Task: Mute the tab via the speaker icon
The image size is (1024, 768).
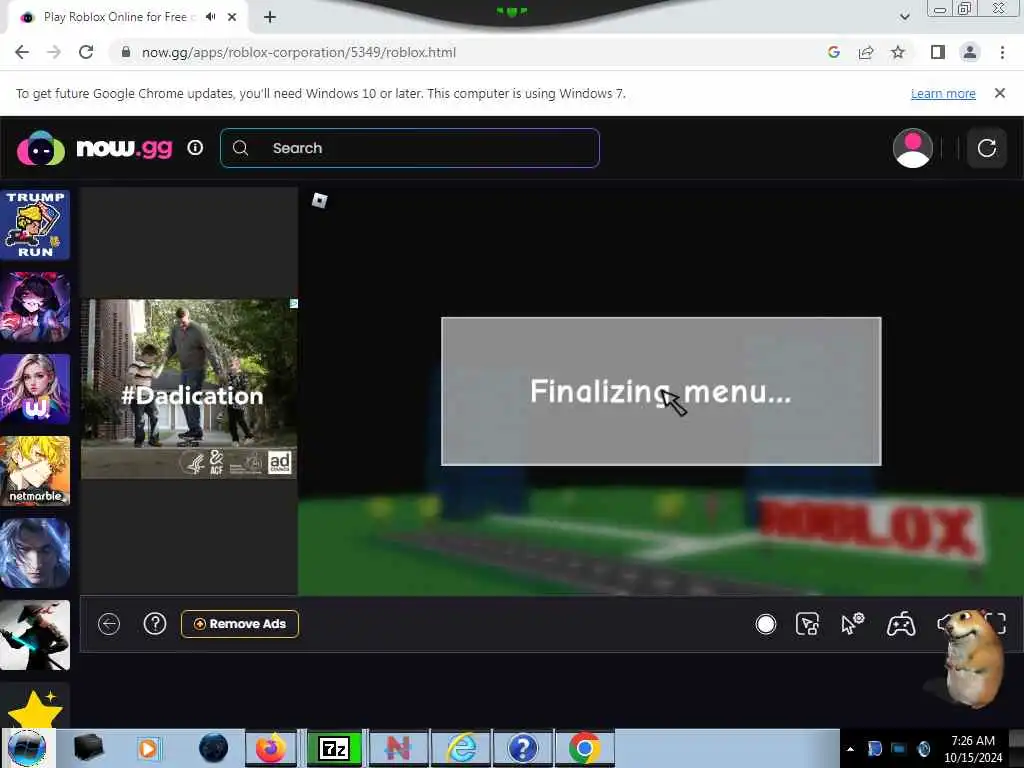Action: (210, 17)
